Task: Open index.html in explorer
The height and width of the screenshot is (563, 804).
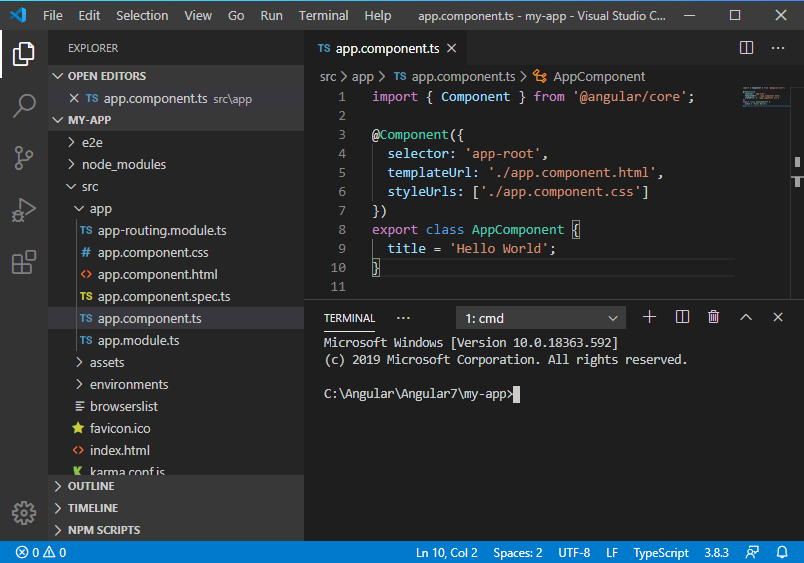Action: 176,450
